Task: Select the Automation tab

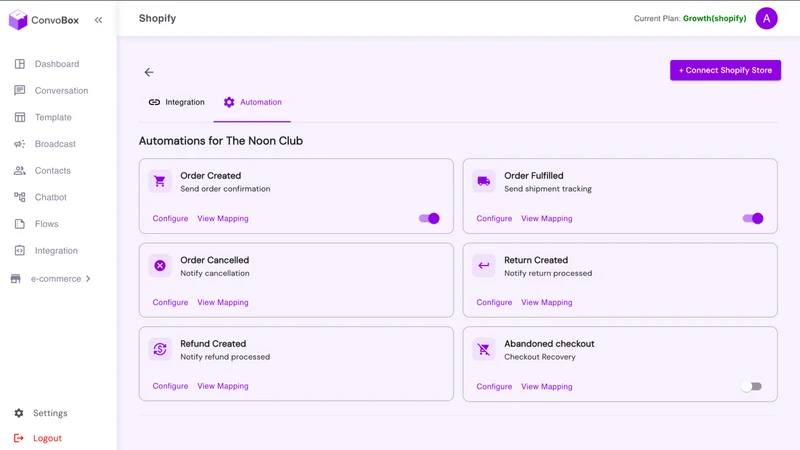Action: [x=252, y=102]
